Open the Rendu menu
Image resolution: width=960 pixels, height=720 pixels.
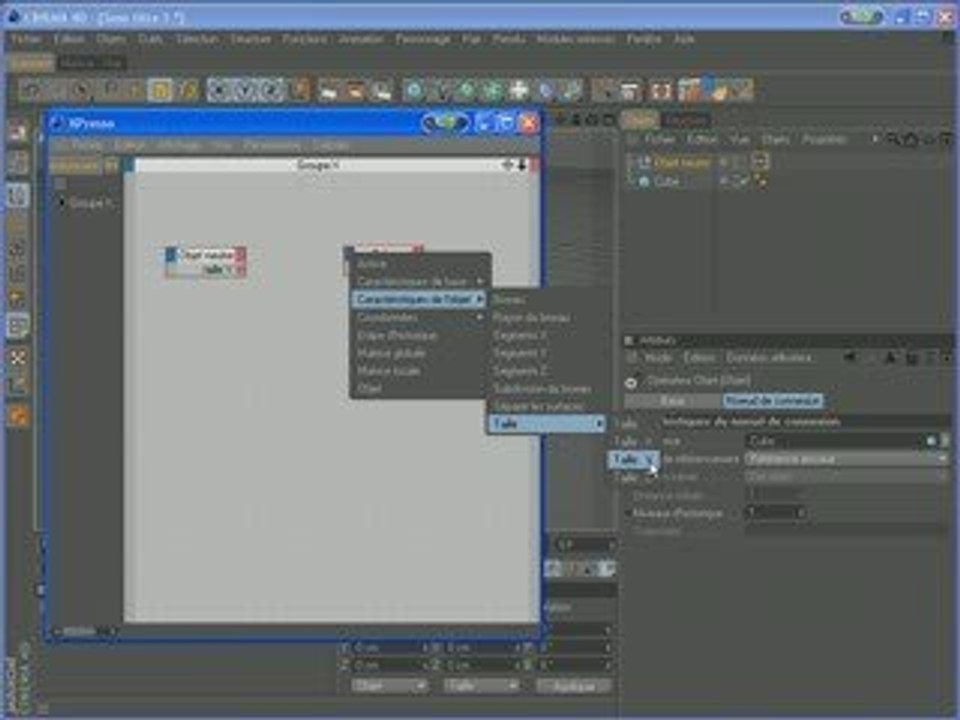coord(509,39)
